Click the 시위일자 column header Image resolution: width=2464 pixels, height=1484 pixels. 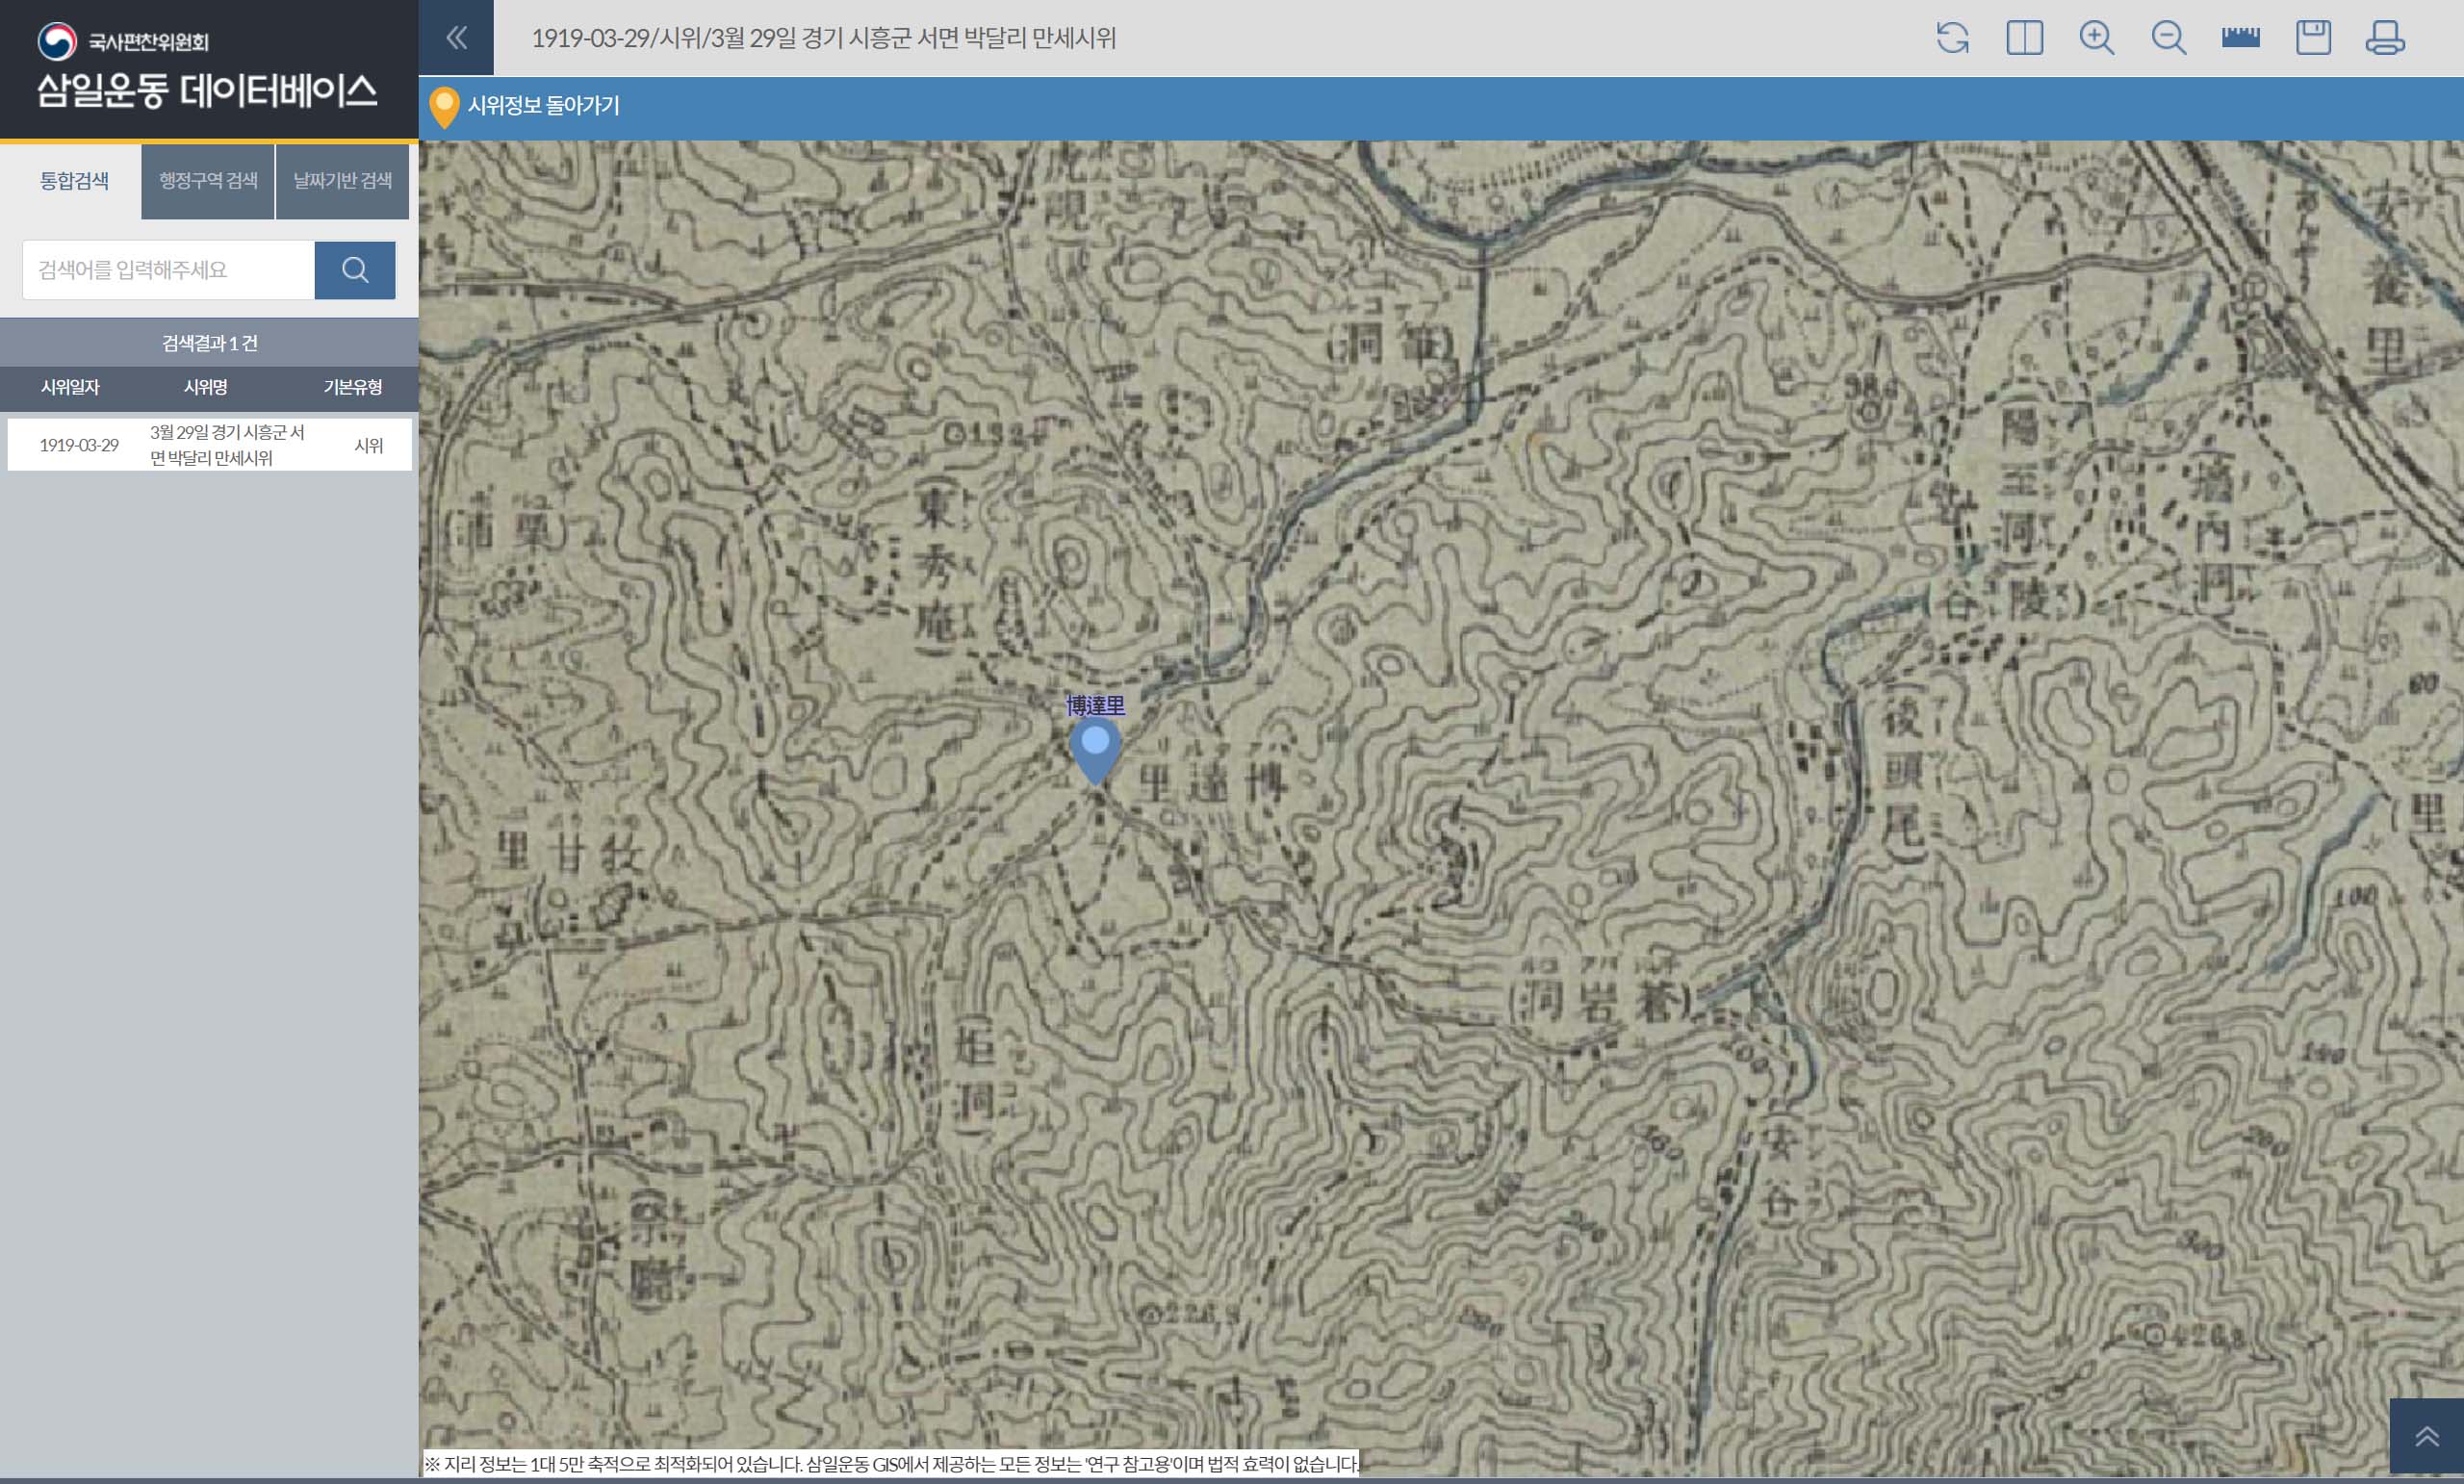(70, 387)
